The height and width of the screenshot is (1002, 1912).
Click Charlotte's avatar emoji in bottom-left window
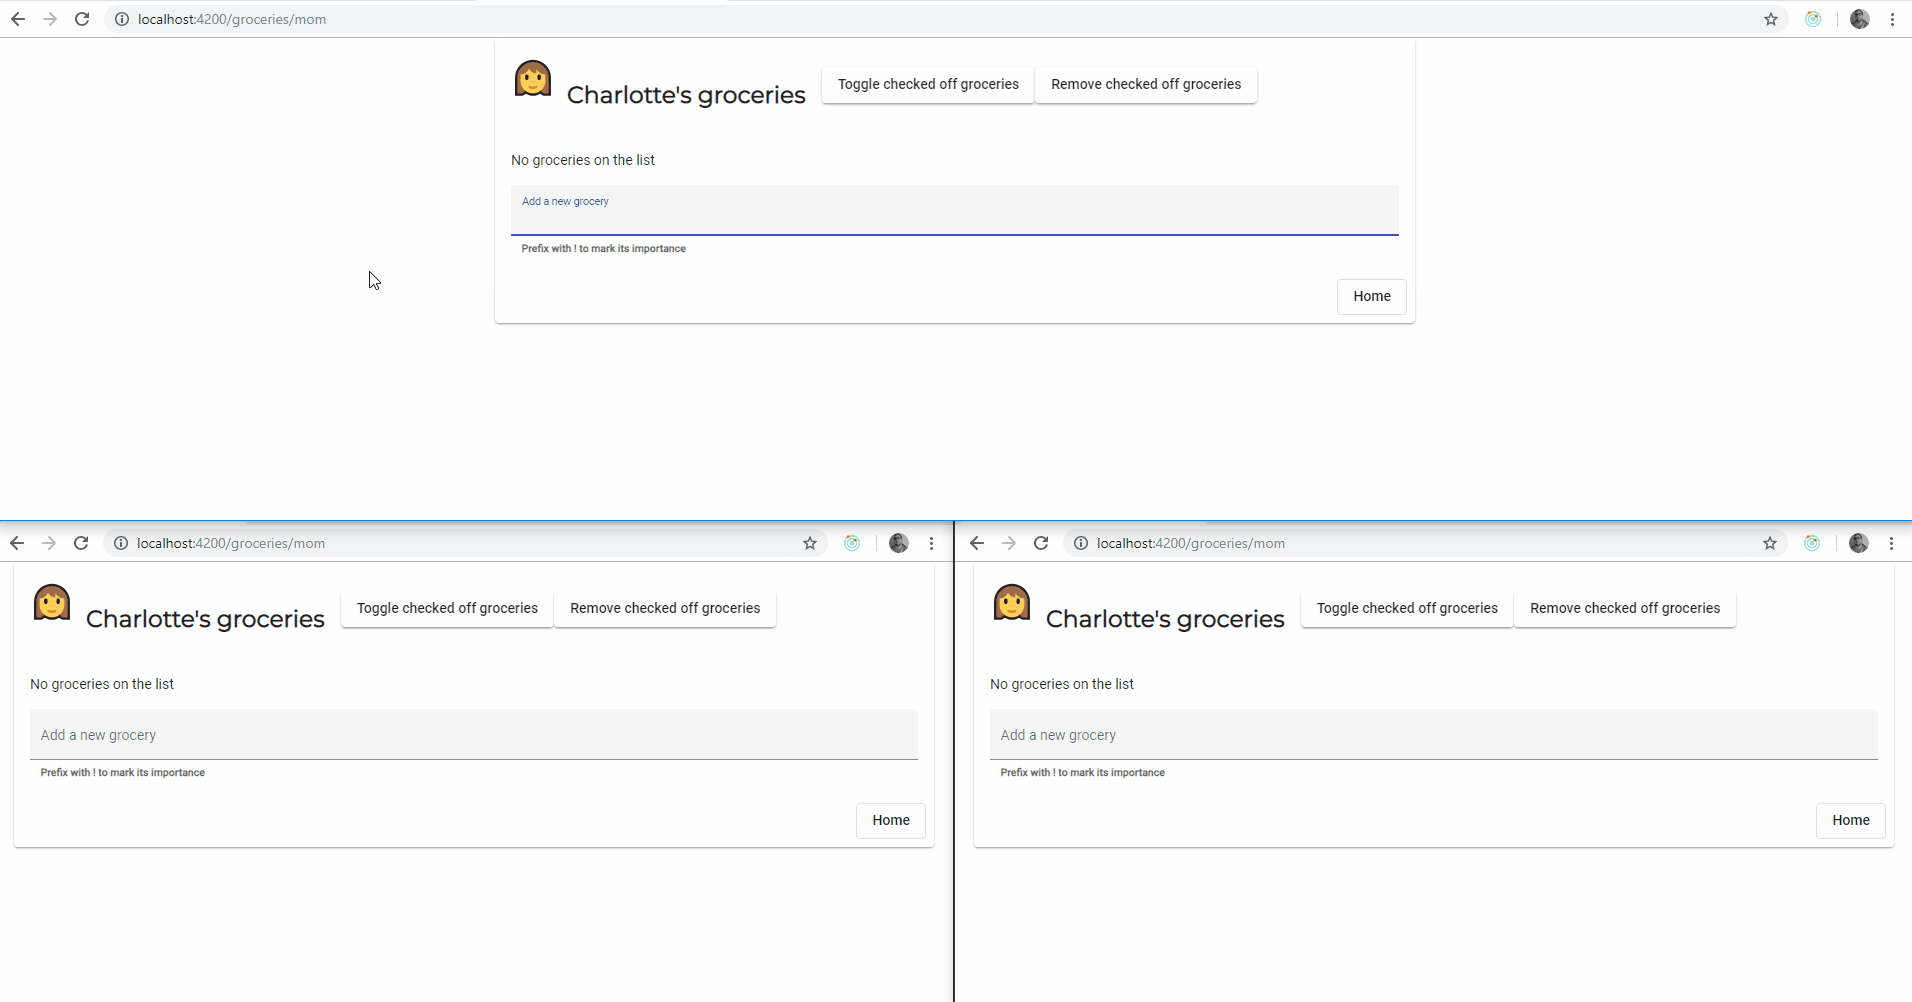tap(52, 602)
